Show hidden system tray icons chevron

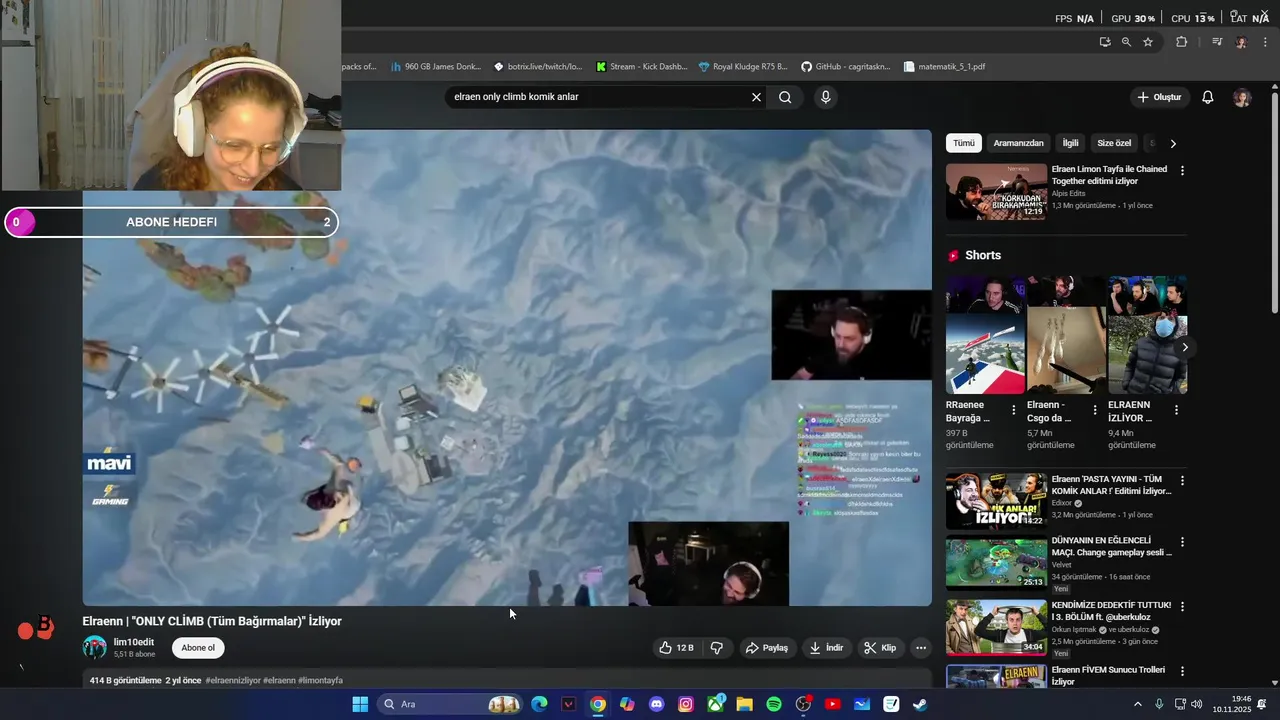1137,704
